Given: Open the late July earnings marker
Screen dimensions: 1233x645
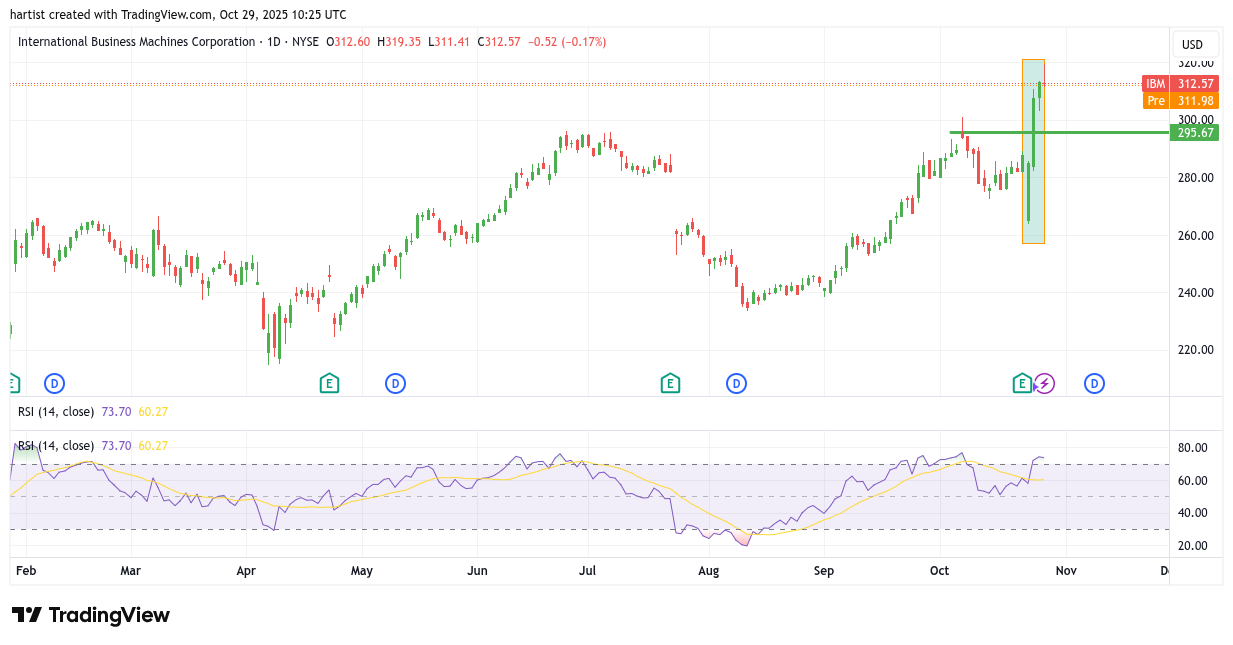Looking at the screenshot, I should (670, 383).
